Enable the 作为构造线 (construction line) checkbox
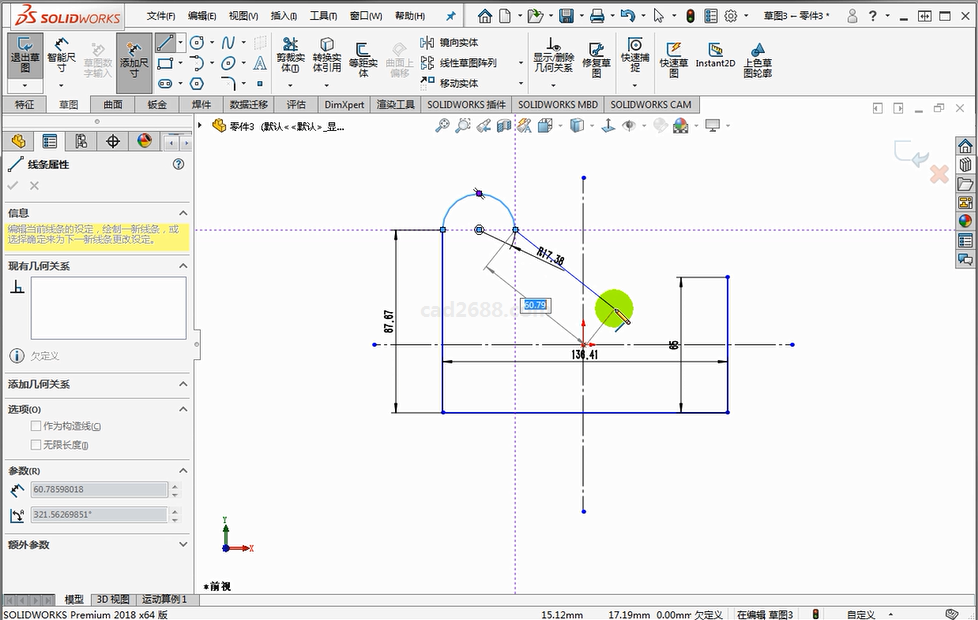The height and width of the screenshot is (620, 978). pyautogui.click(x=37, y=426)
